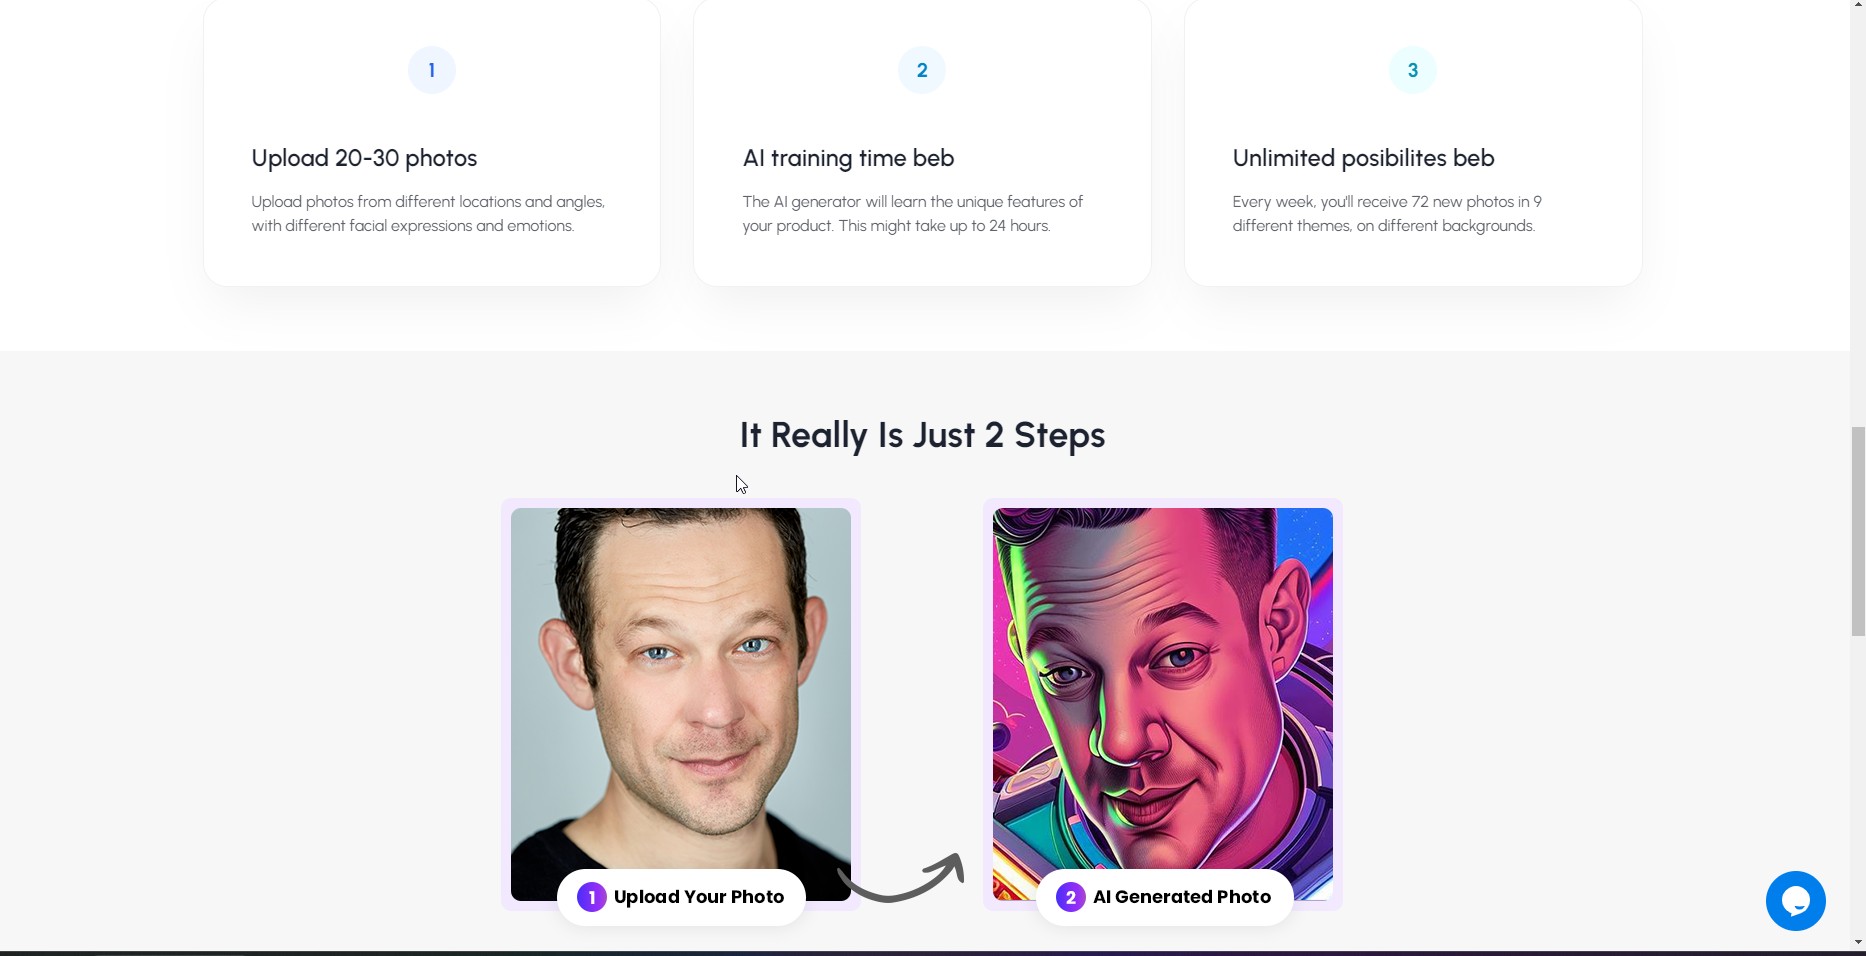1866x956 pixels.
Task: Click purple badge 1 on Upload label
Action: point(592,897)
